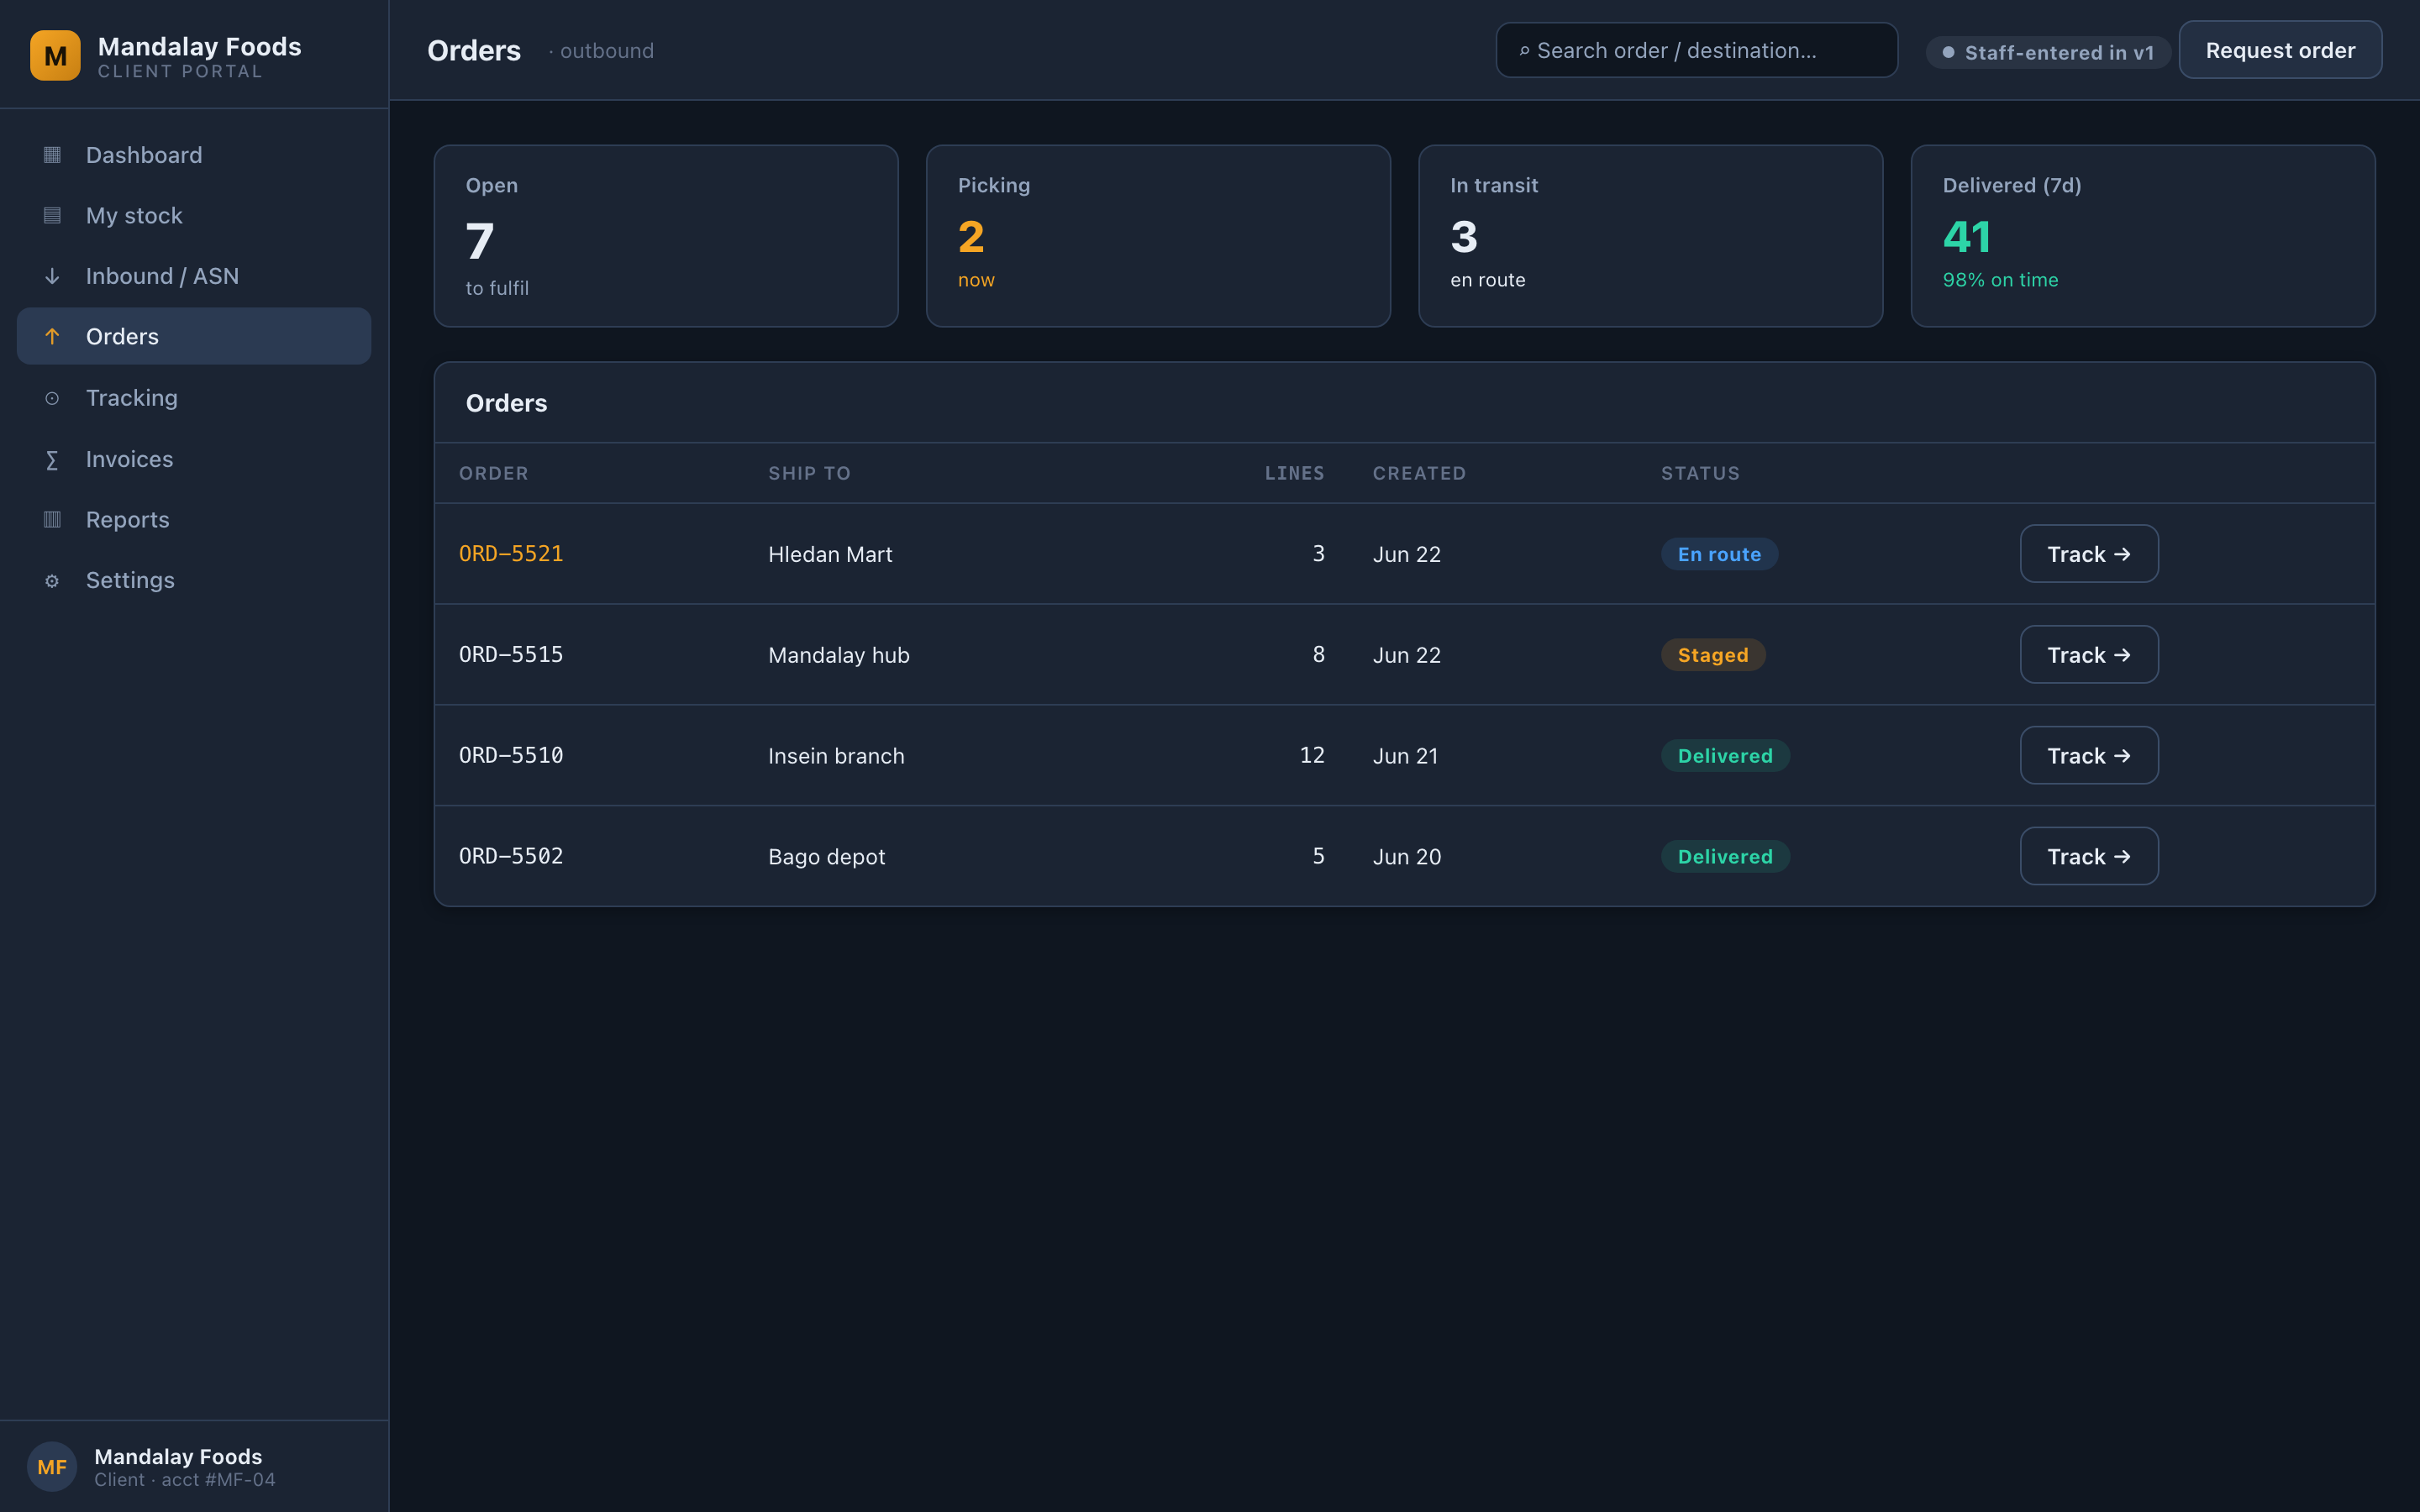Select the Picking summary card

[1158, 236]
